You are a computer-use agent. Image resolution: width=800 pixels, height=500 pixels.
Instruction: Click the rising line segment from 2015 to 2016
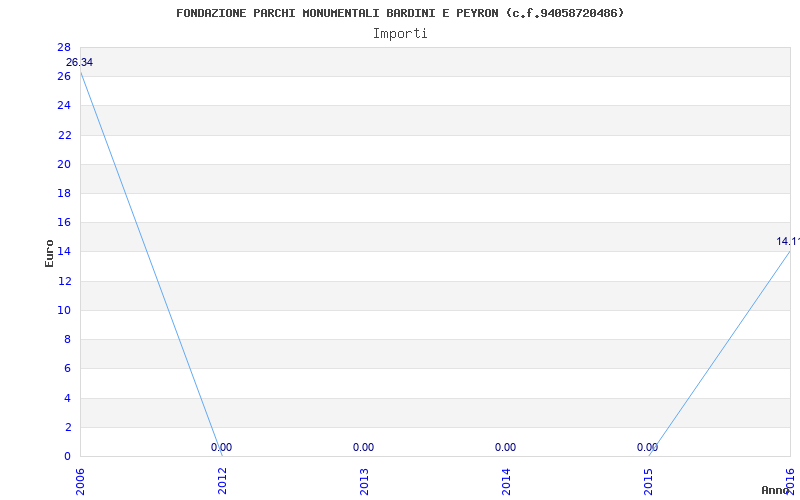click(x=719, y=353)
